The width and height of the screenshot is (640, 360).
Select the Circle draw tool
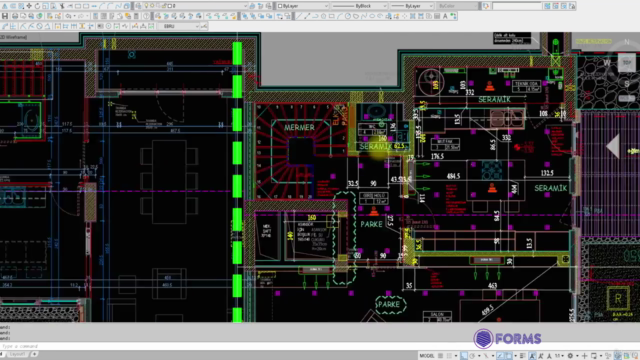[x=348, y=16]
